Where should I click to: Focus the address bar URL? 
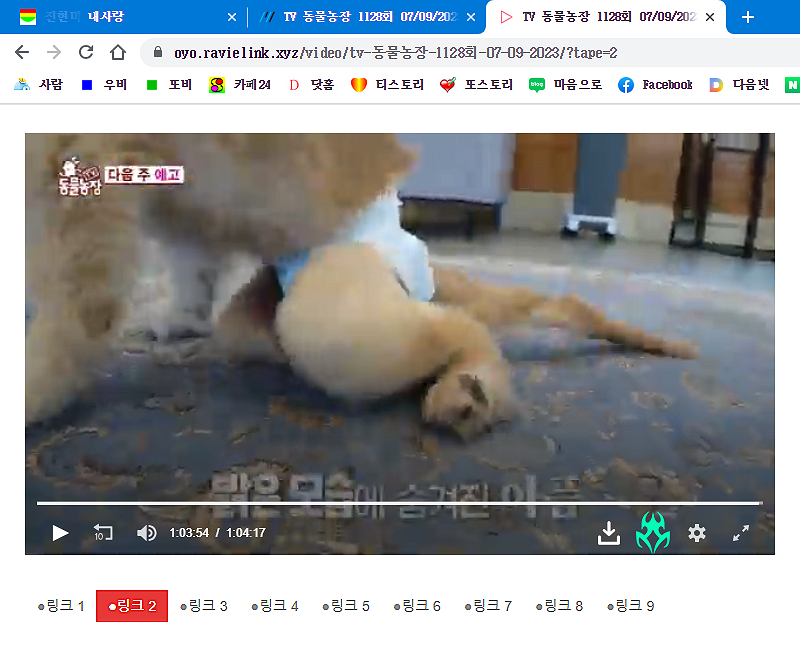395,53
